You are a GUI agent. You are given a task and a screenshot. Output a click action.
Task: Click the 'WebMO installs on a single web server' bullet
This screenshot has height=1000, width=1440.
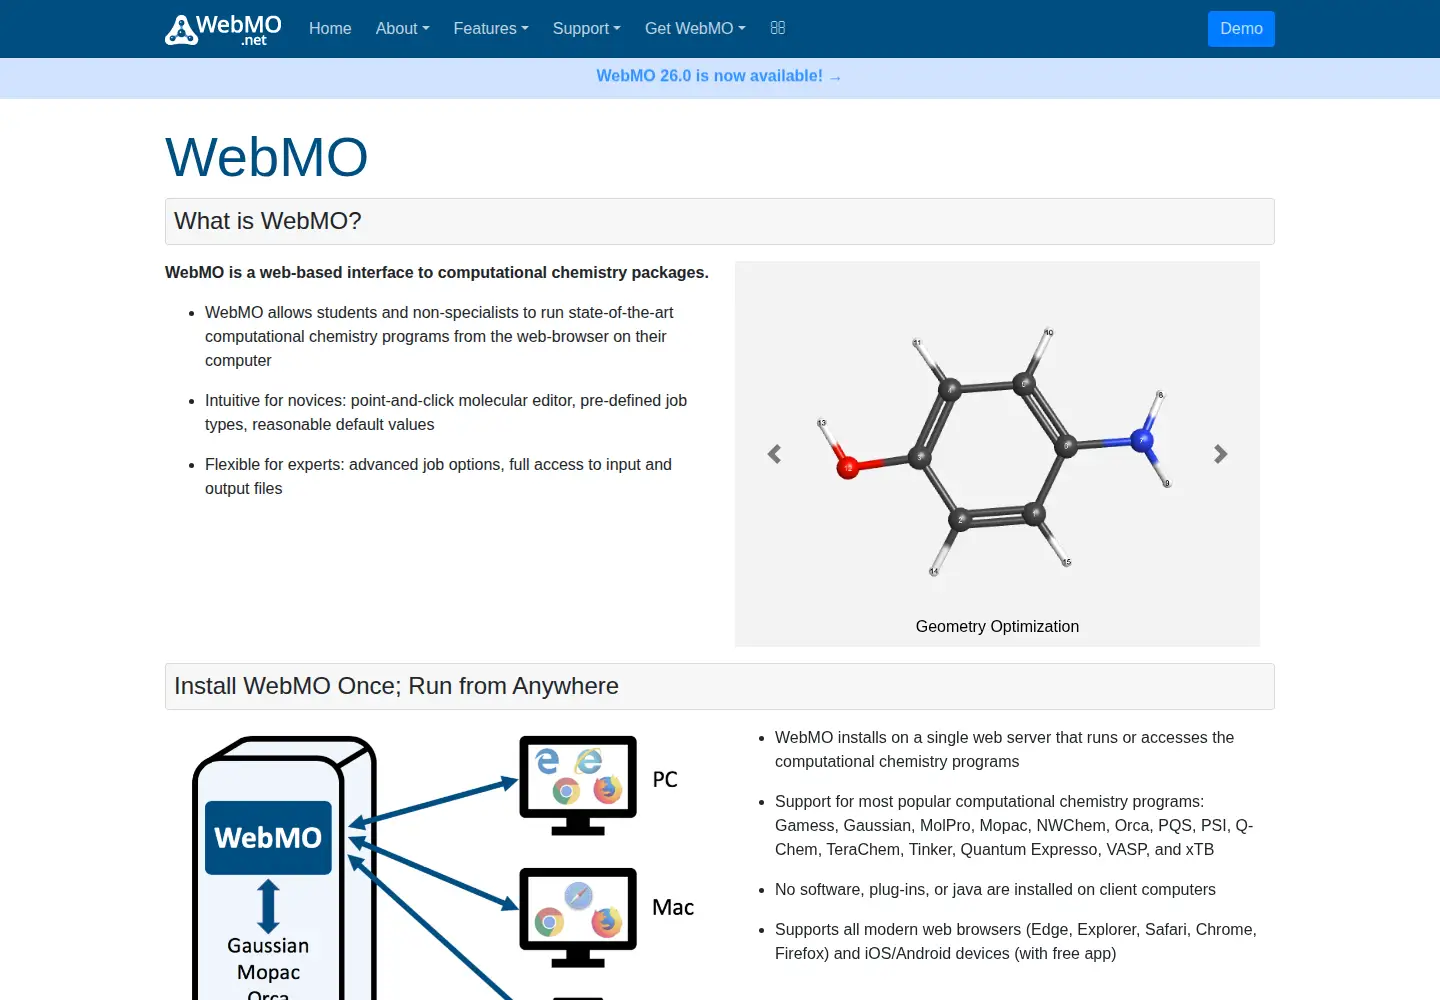click(x=1004, y=749)
